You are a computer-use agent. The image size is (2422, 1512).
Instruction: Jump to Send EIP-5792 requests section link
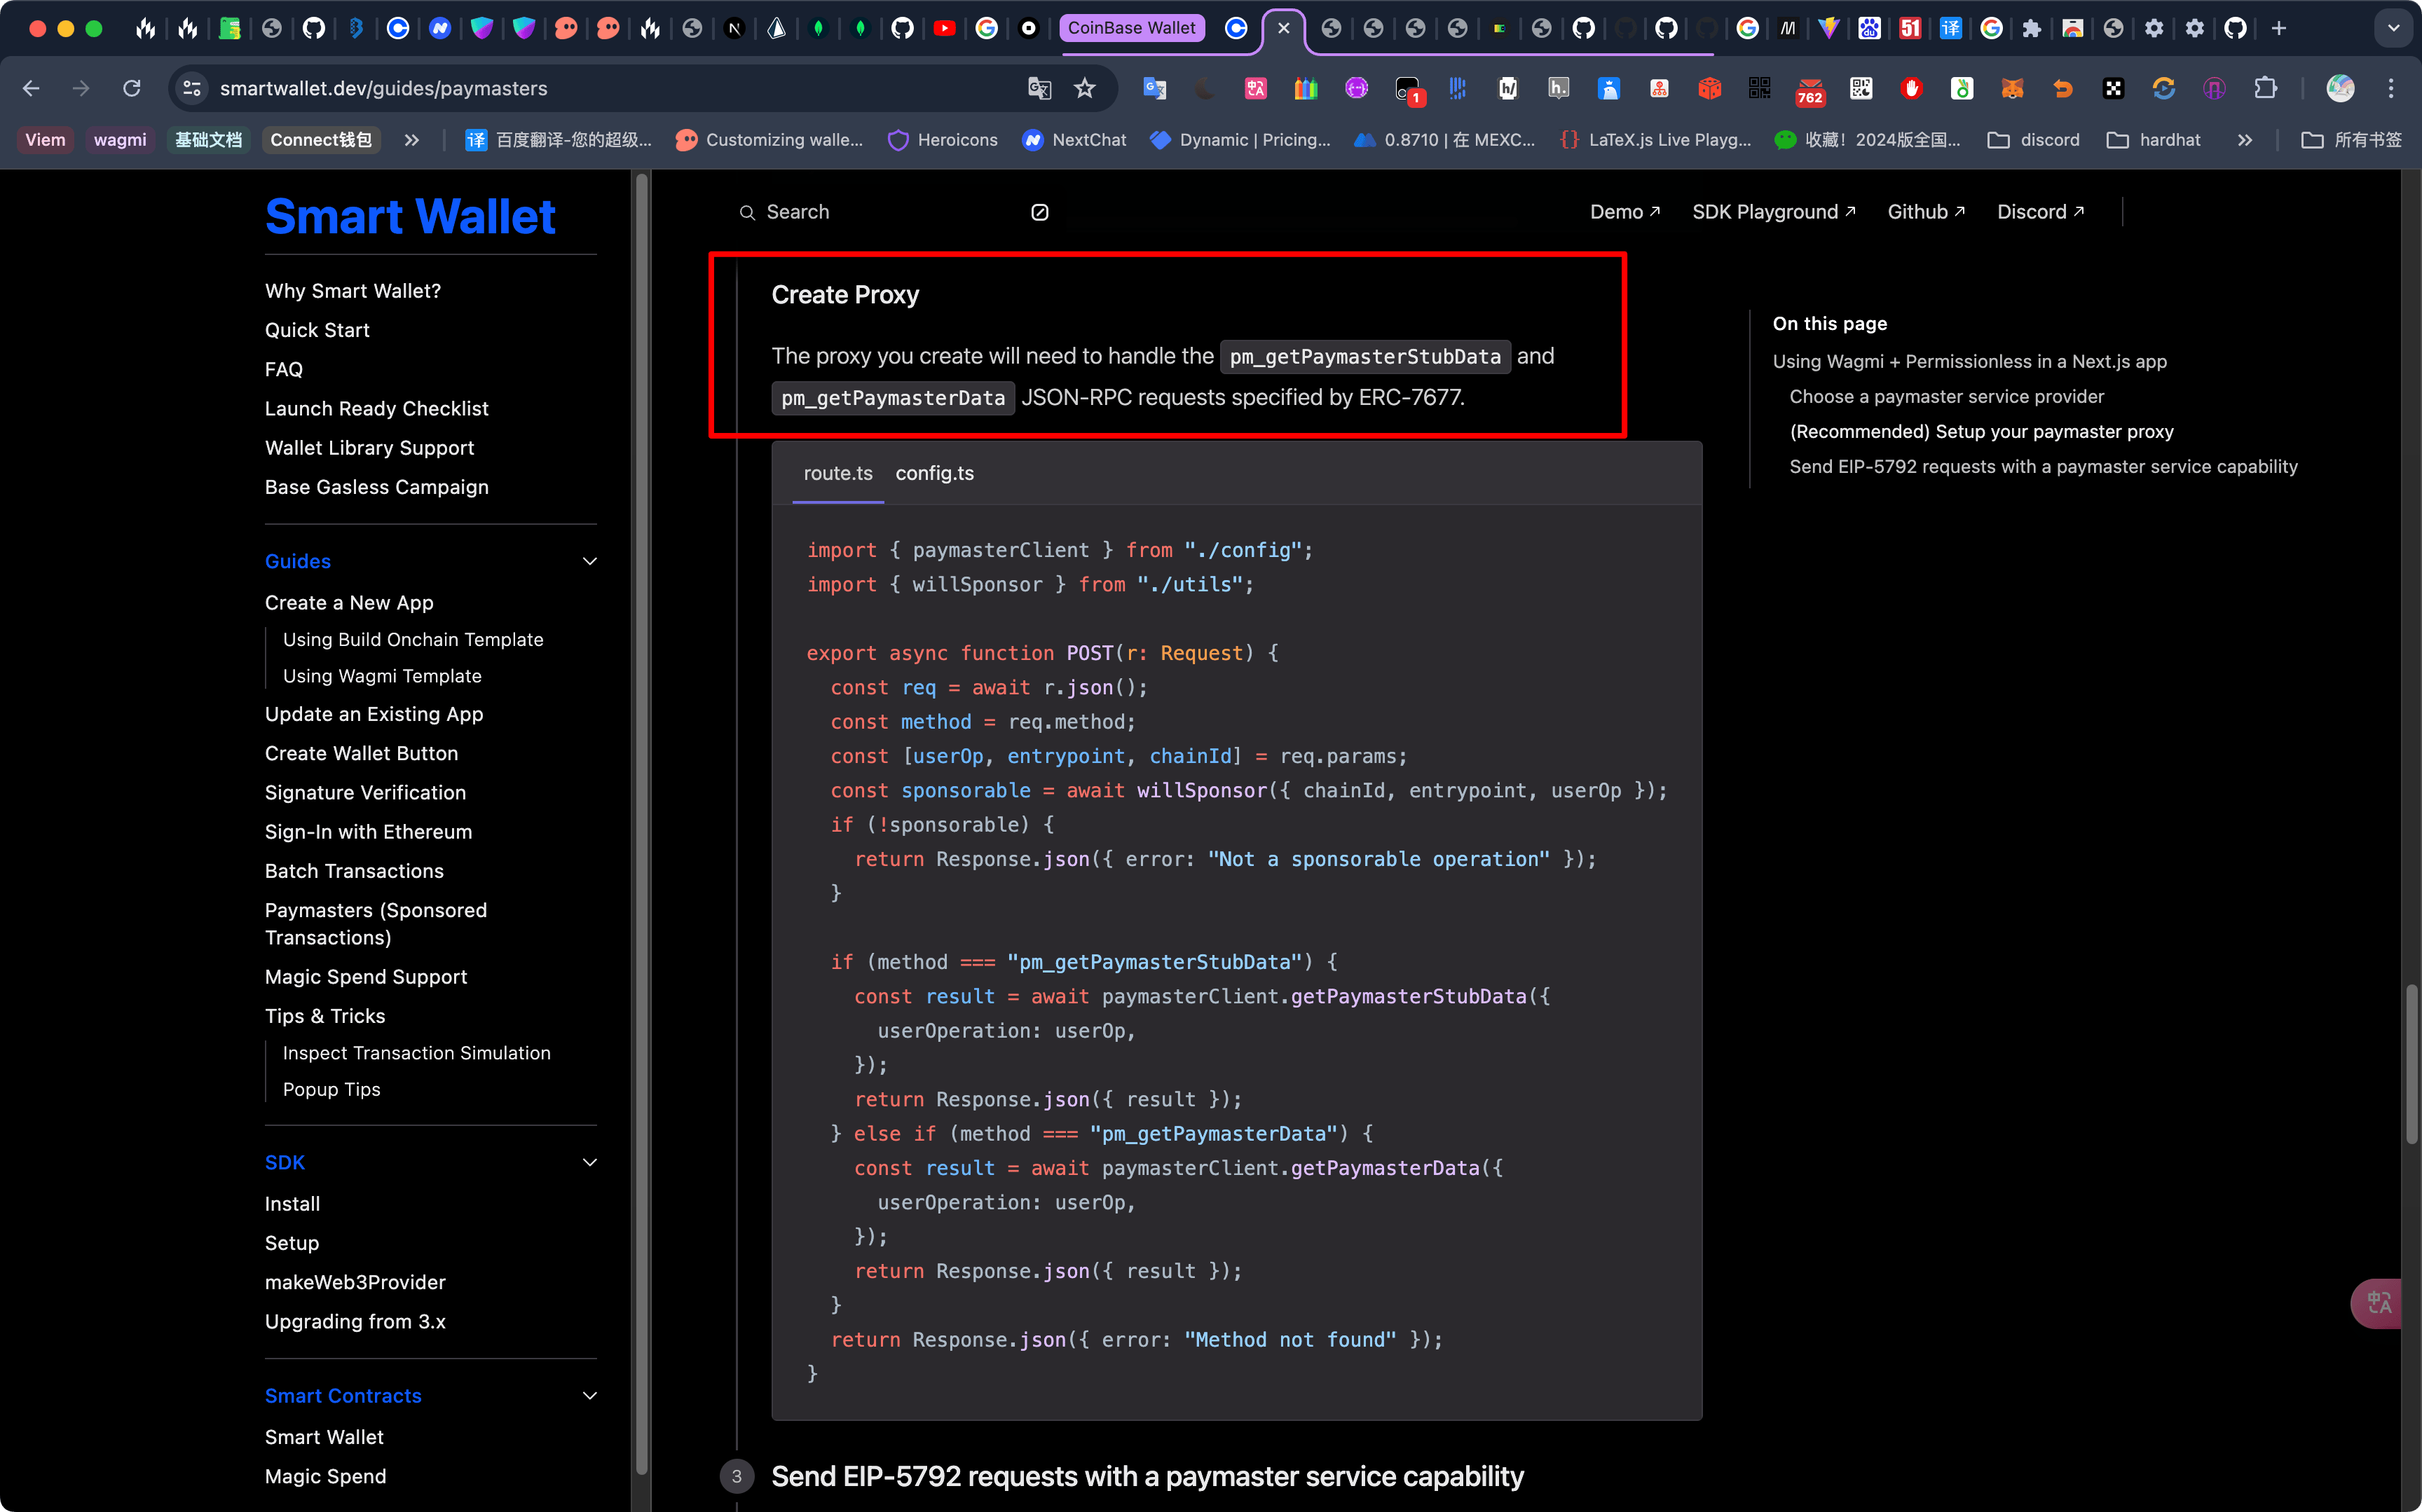2043,467
